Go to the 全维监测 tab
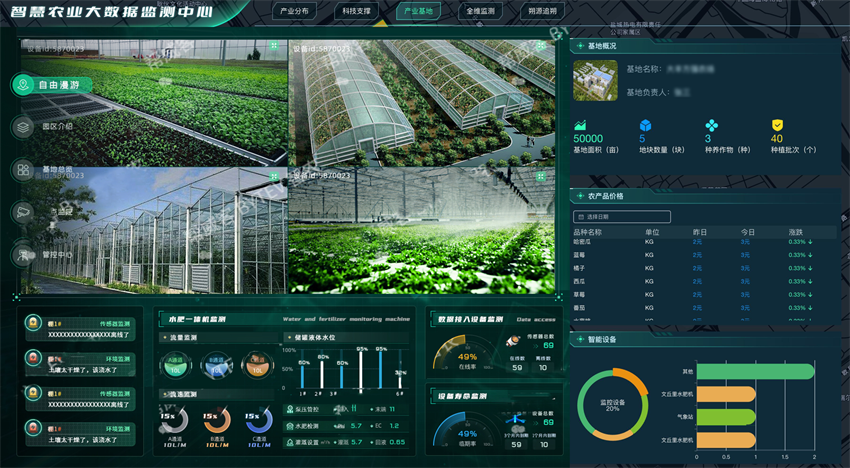 click(480, 11)
